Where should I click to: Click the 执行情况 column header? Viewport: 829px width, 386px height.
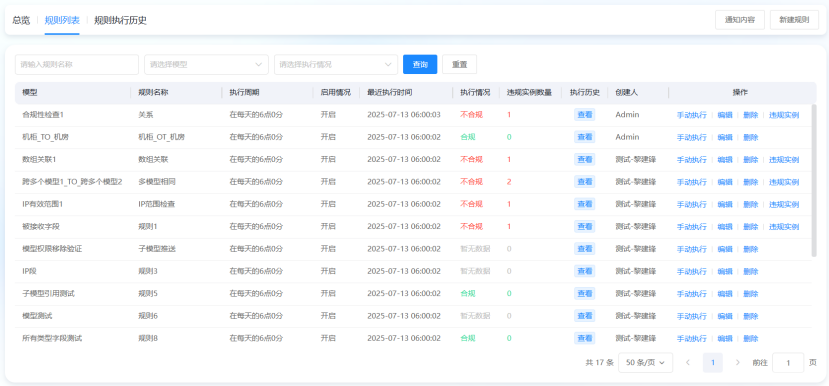pos(475,93)
